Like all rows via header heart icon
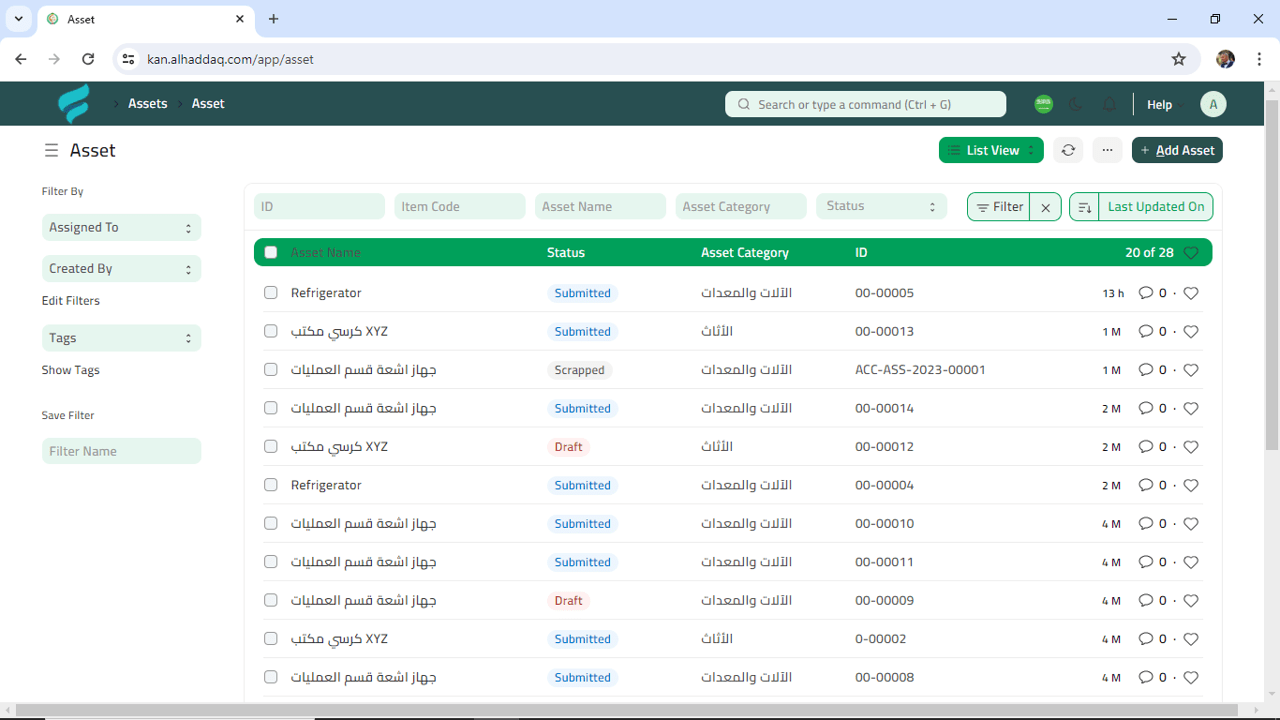 click(1190, 253)
